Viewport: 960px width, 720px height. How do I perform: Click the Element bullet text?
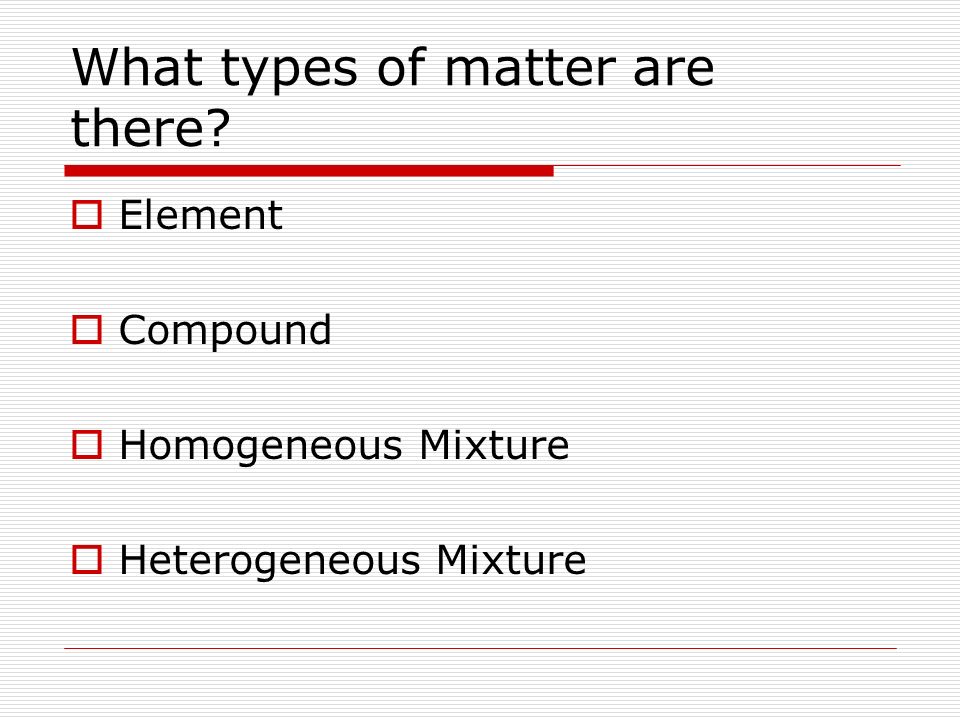click(201, 215)
